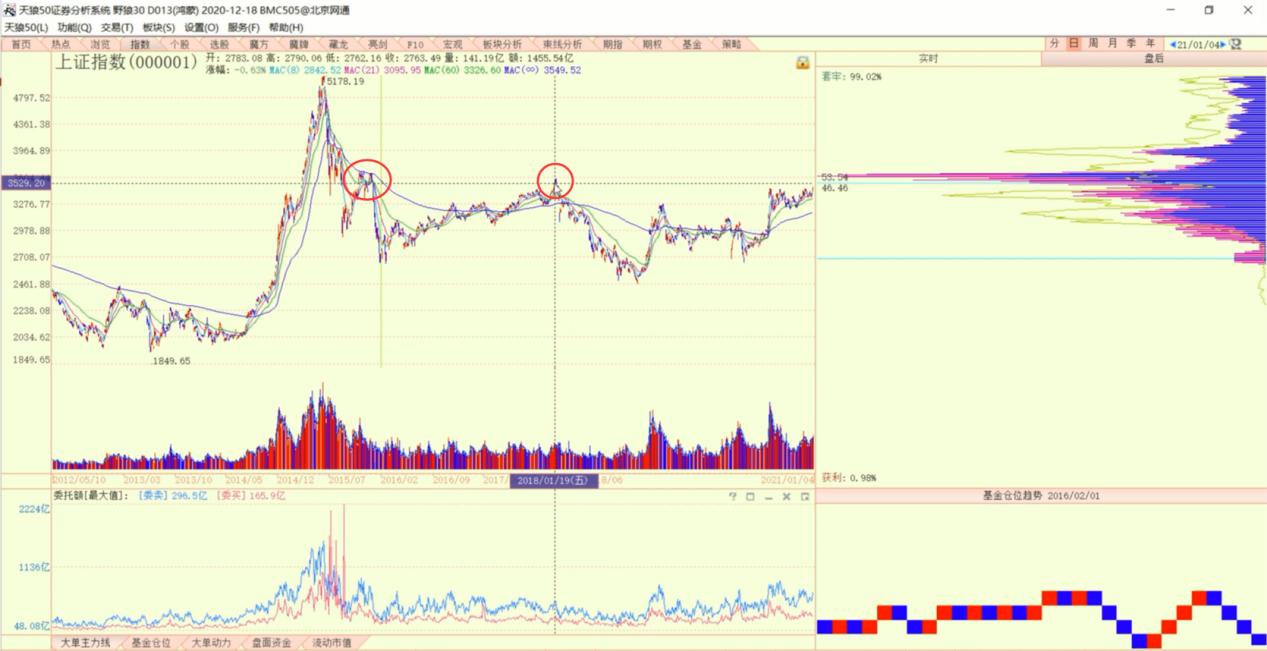1267x651 pixels.
Task: Open the 帮助(H) menu
Action: pyautogui.click(x=285, y=27)
